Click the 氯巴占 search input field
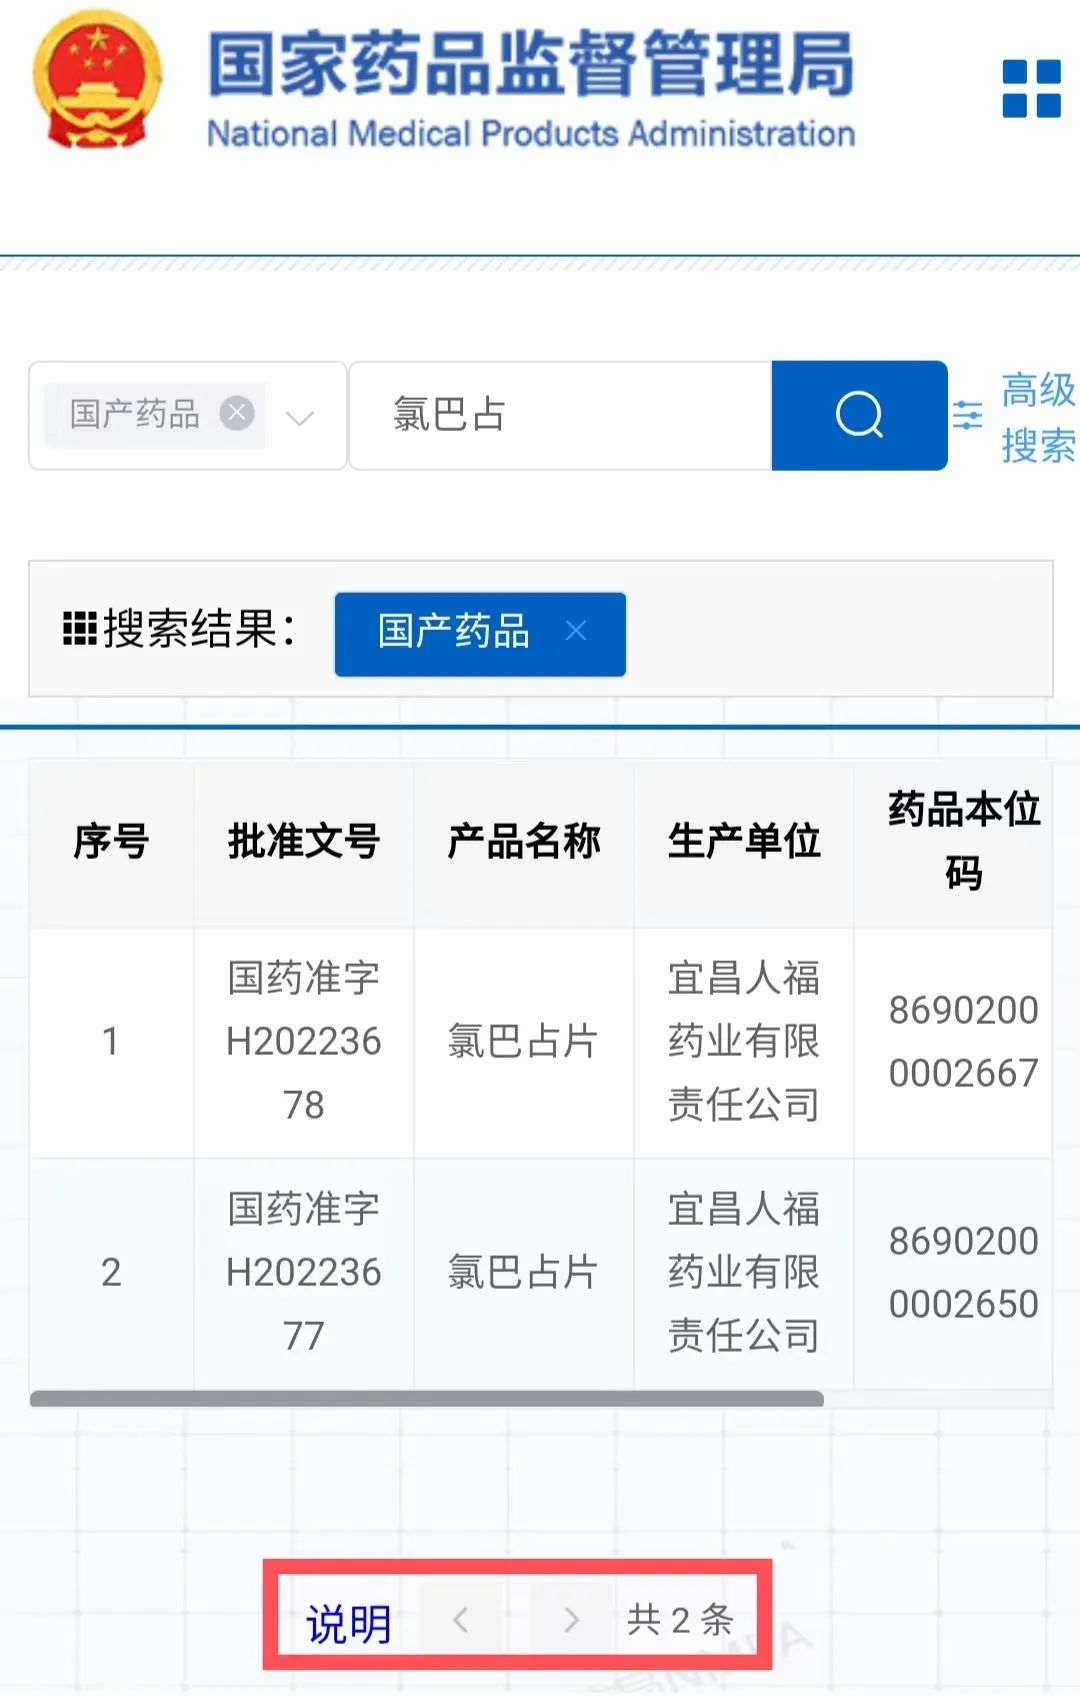The width and height of the screenshot is (1080, 1698). click(x=560, y=415)
